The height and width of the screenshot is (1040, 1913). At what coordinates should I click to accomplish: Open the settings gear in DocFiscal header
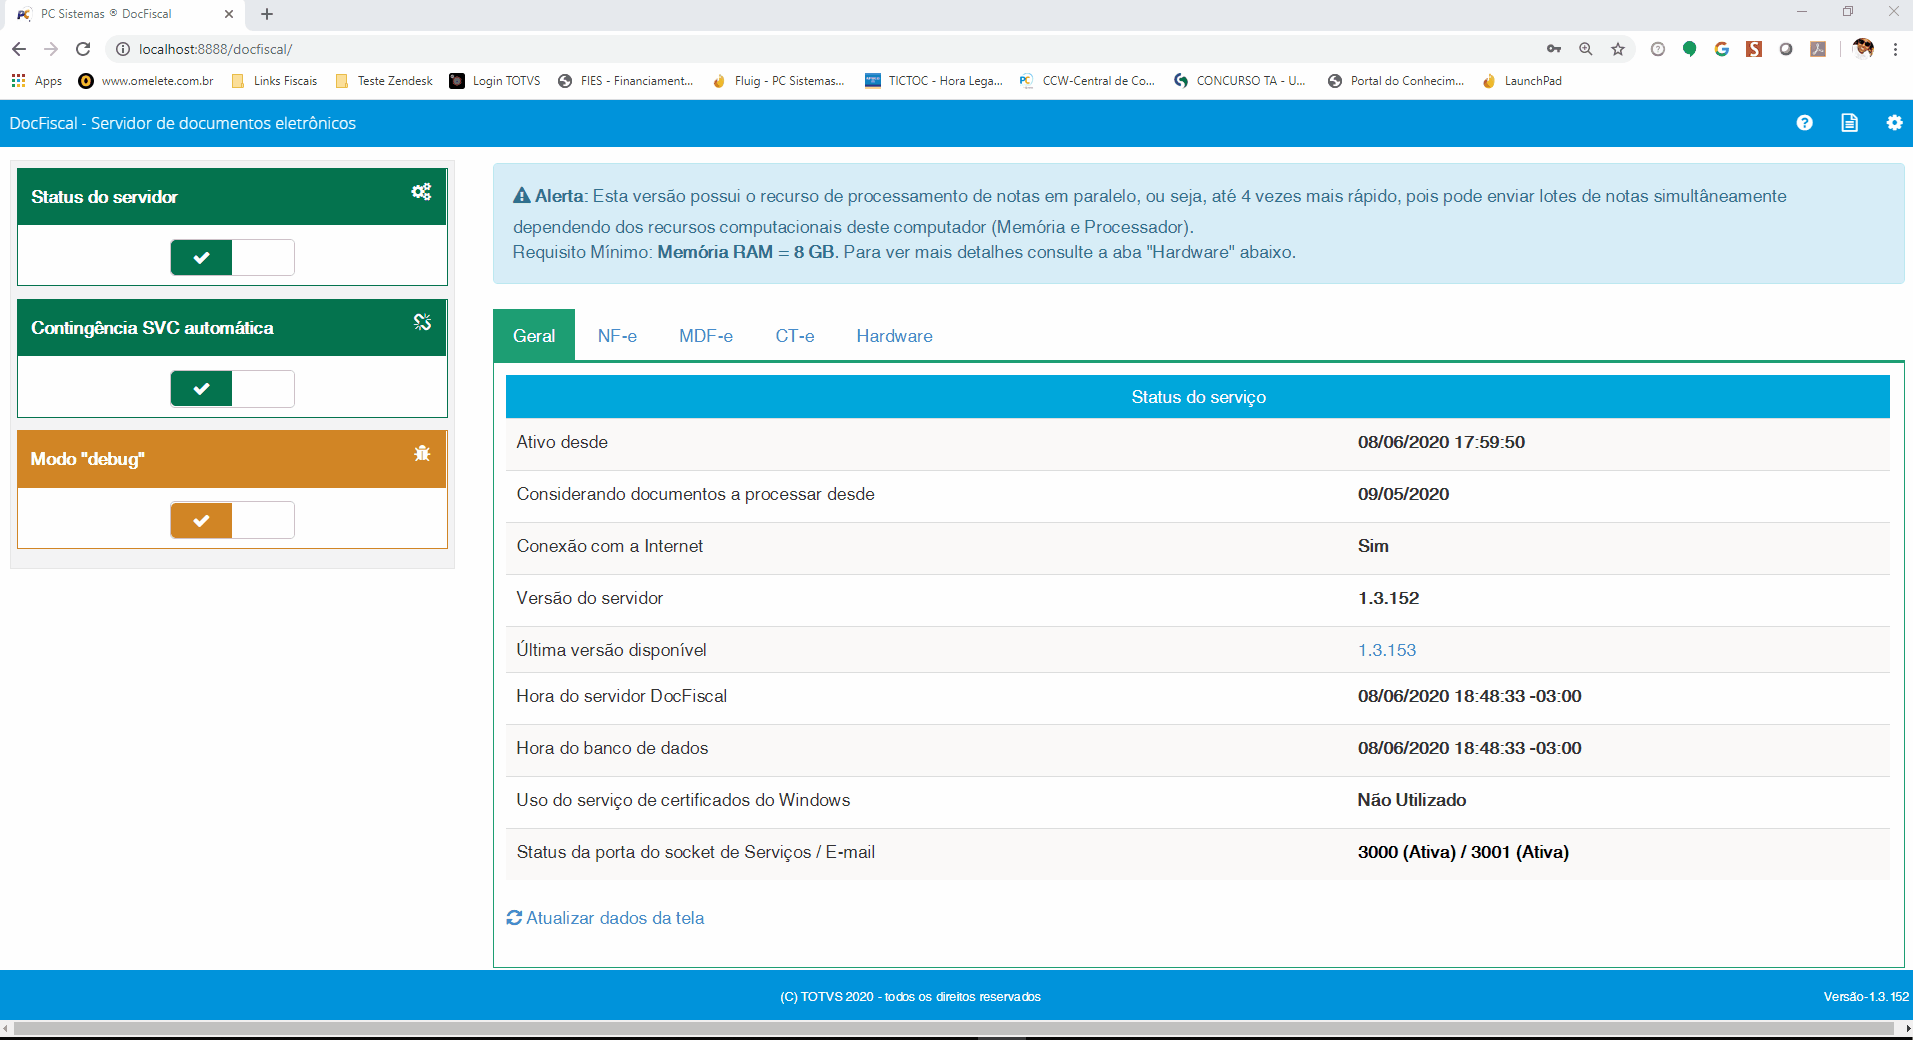(1894, 123)
